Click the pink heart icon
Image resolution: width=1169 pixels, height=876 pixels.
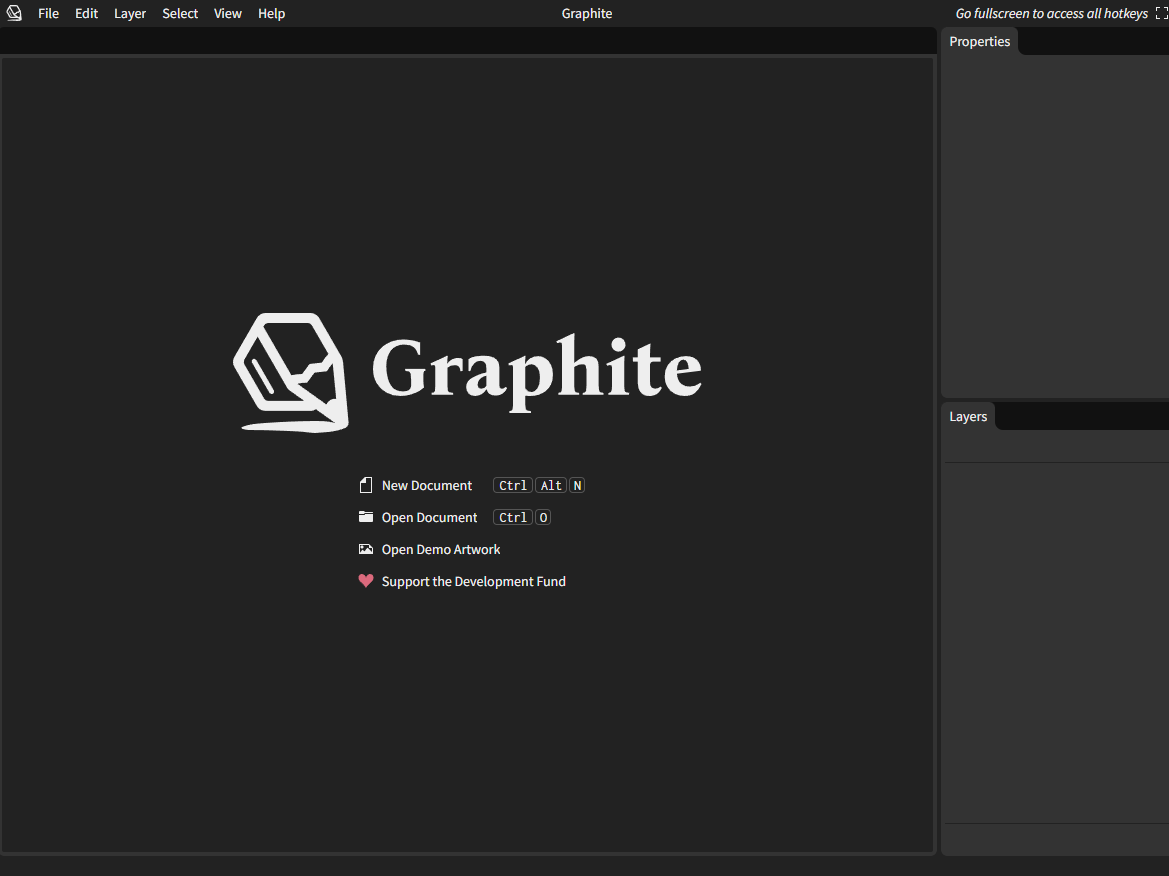(365, 581)
